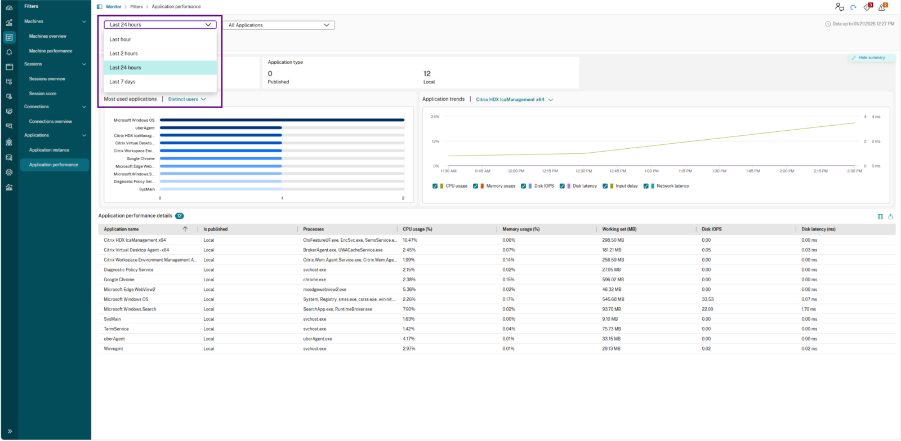
Task: Click the gear settings icon in left rail
Action: [9, 172]
